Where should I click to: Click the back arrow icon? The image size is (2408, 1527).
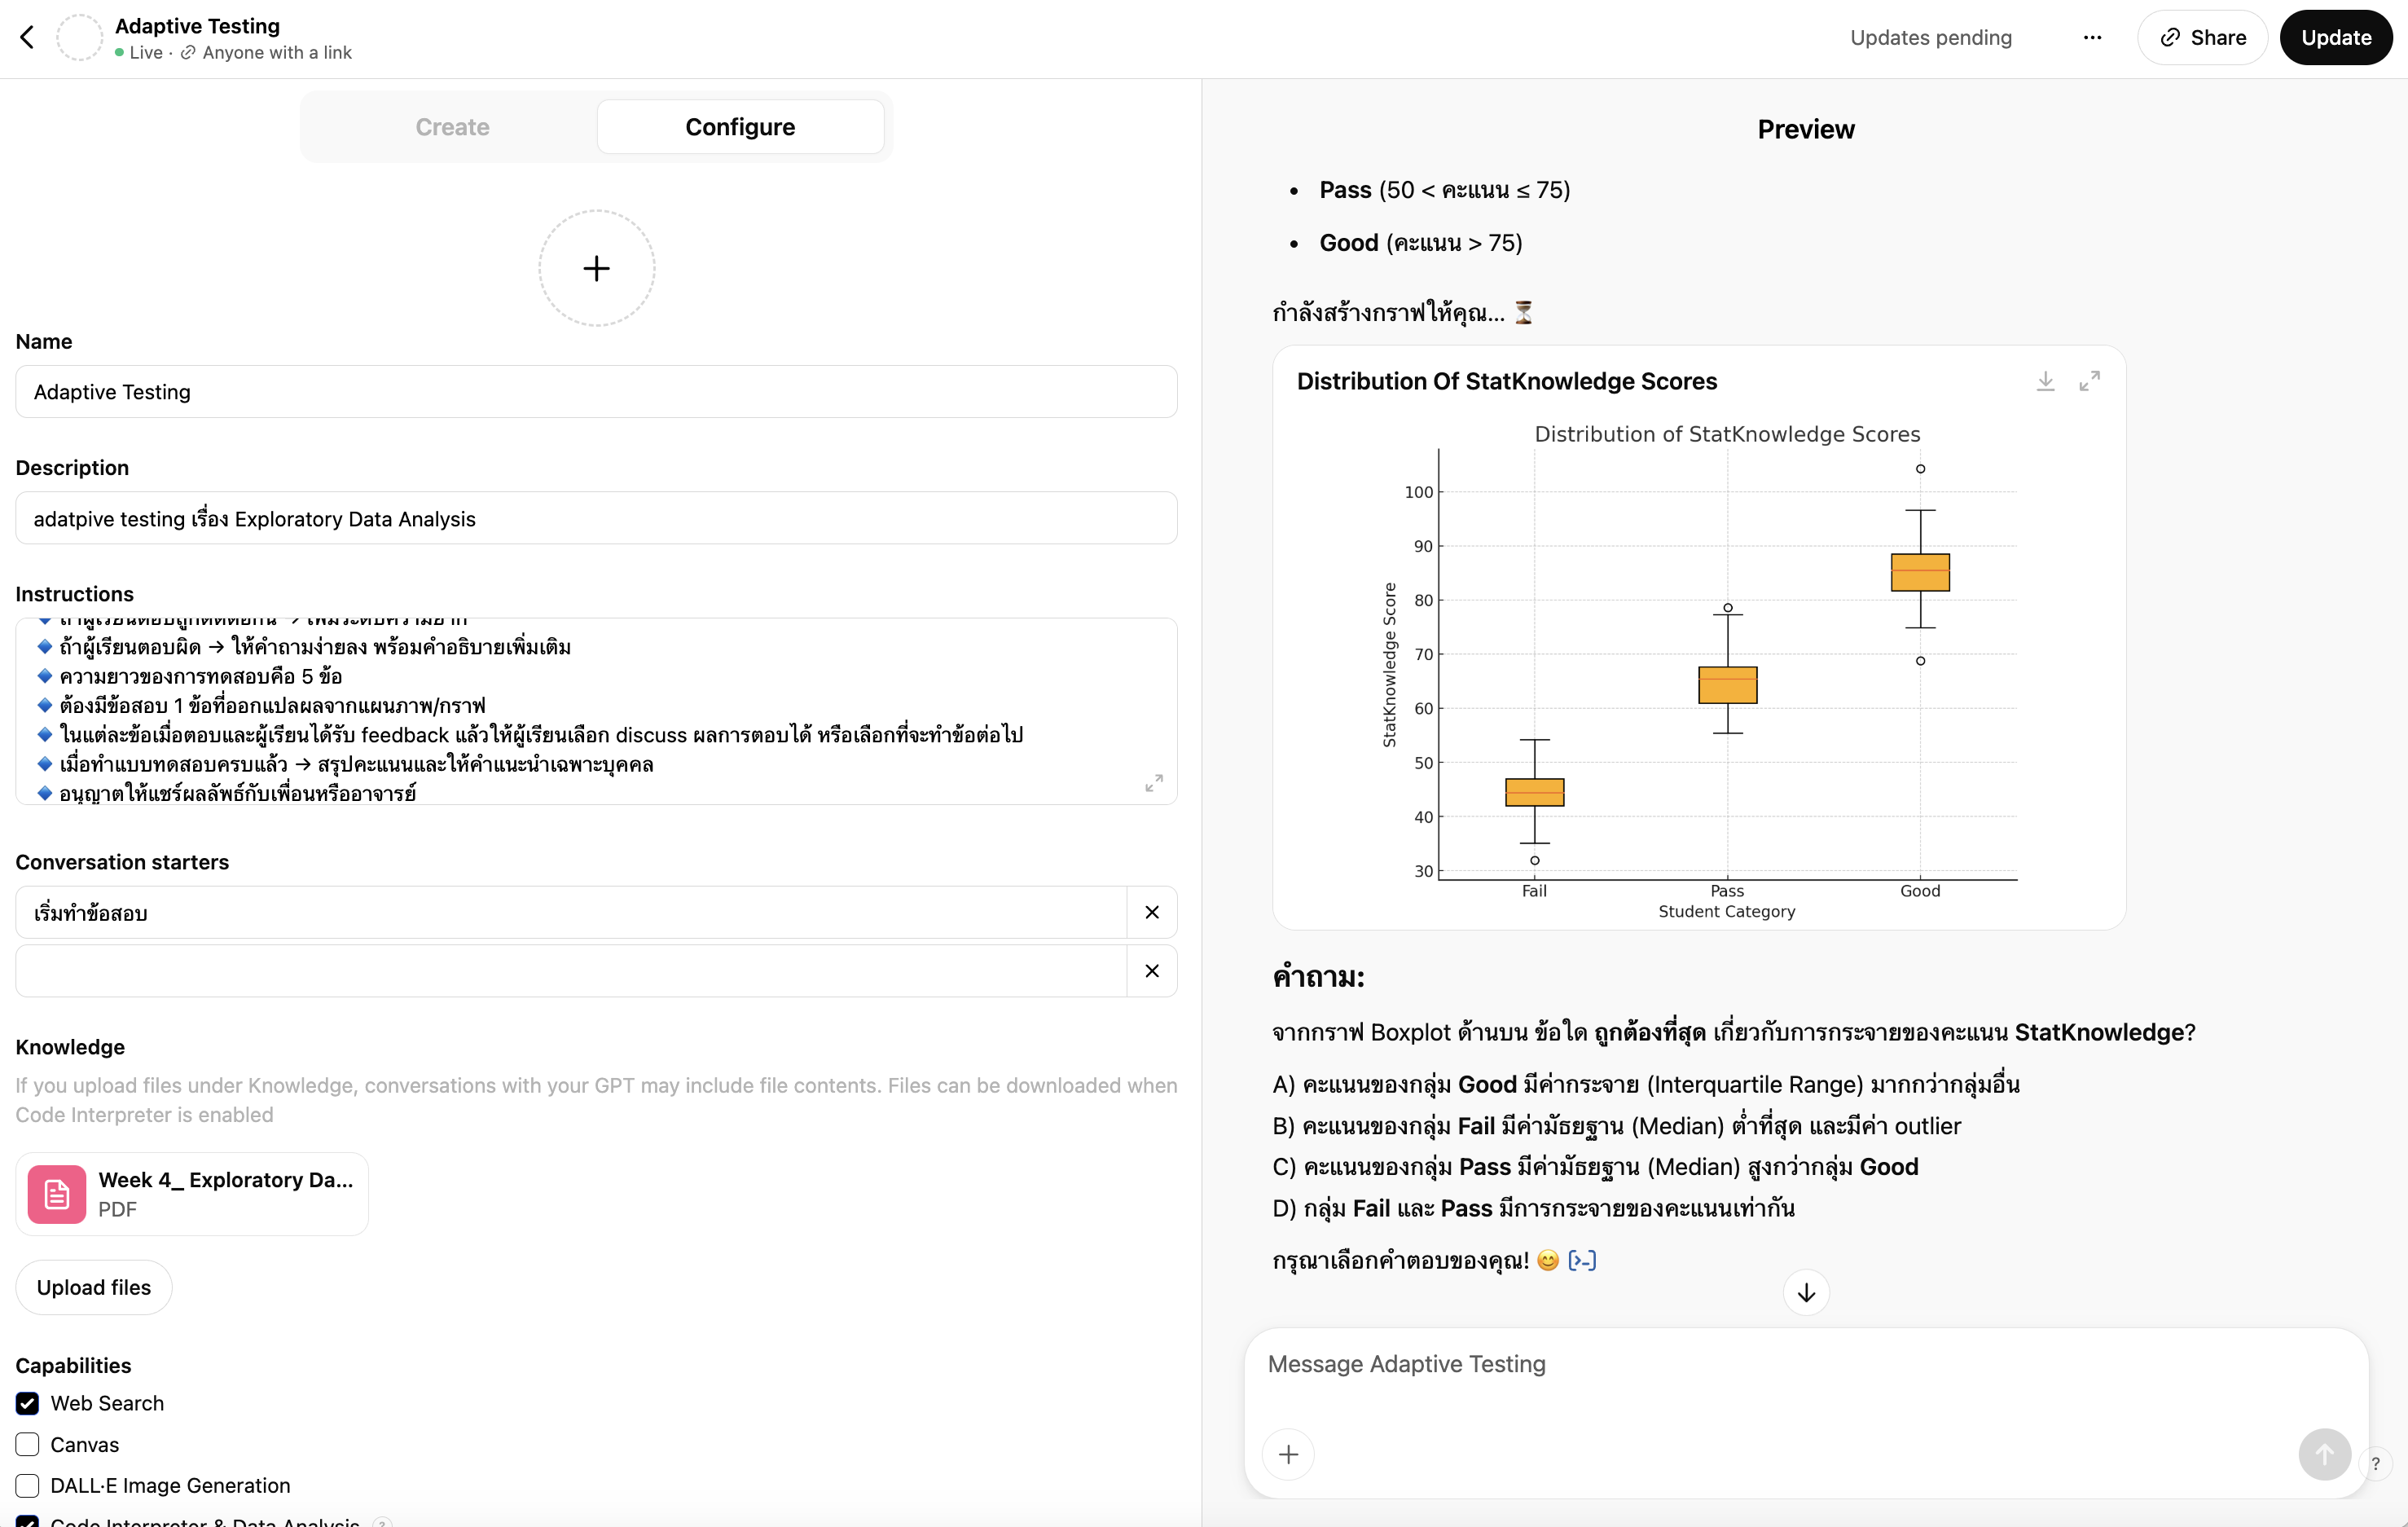(x=27, y=38)
